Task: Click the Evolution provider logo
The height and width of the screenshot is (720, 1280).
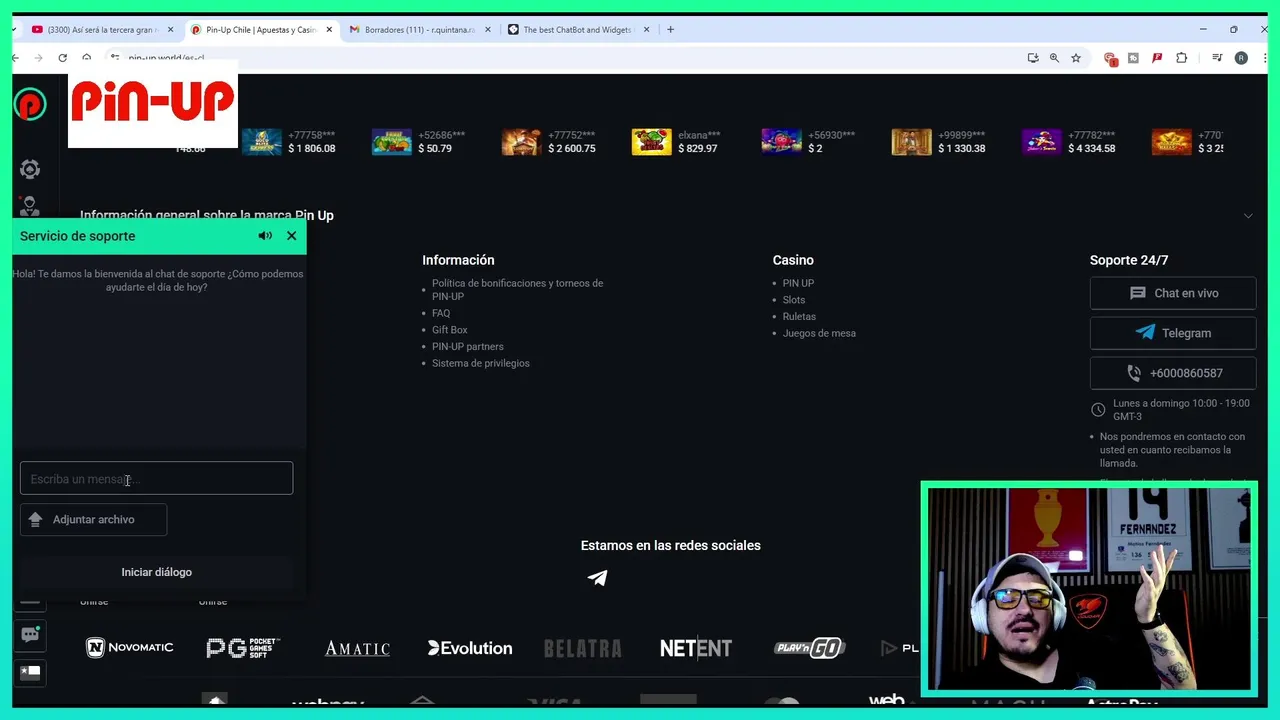Action: [x=470, y=648]
